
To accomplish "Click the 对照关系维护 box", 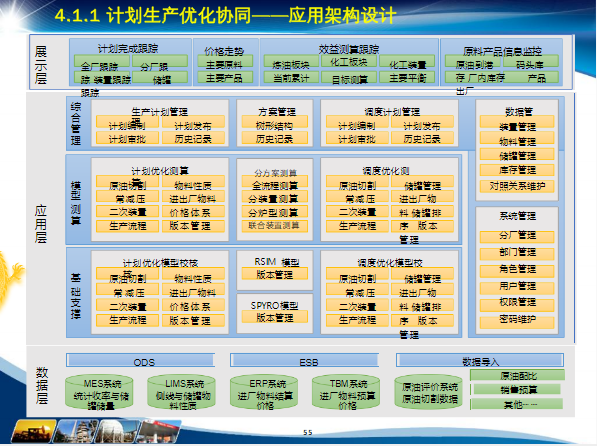I will 517,186.
